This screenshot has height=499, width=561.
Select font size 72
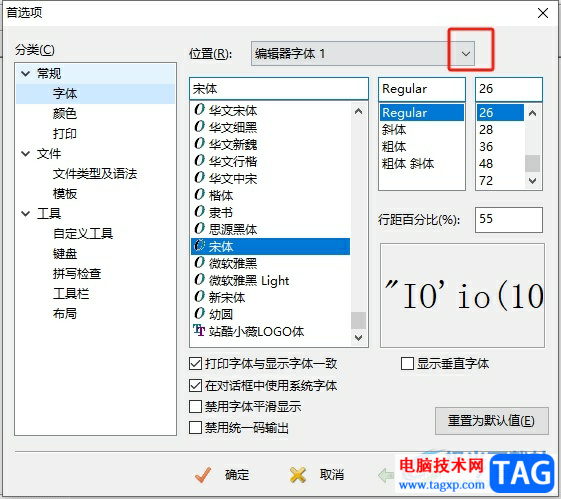click(486, 181)
